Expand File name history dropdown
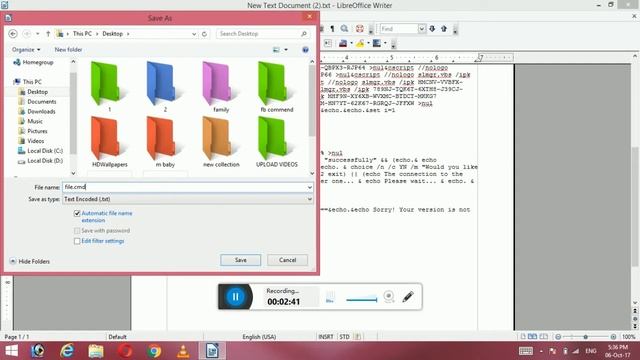The height and width of the screenshot is (360, 640). pos(310,187)
